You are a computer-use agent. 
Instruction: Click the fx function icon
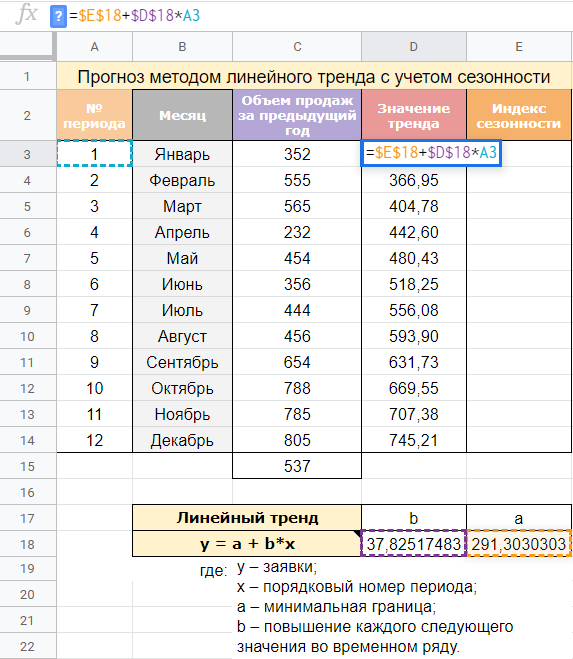(26, 15)
